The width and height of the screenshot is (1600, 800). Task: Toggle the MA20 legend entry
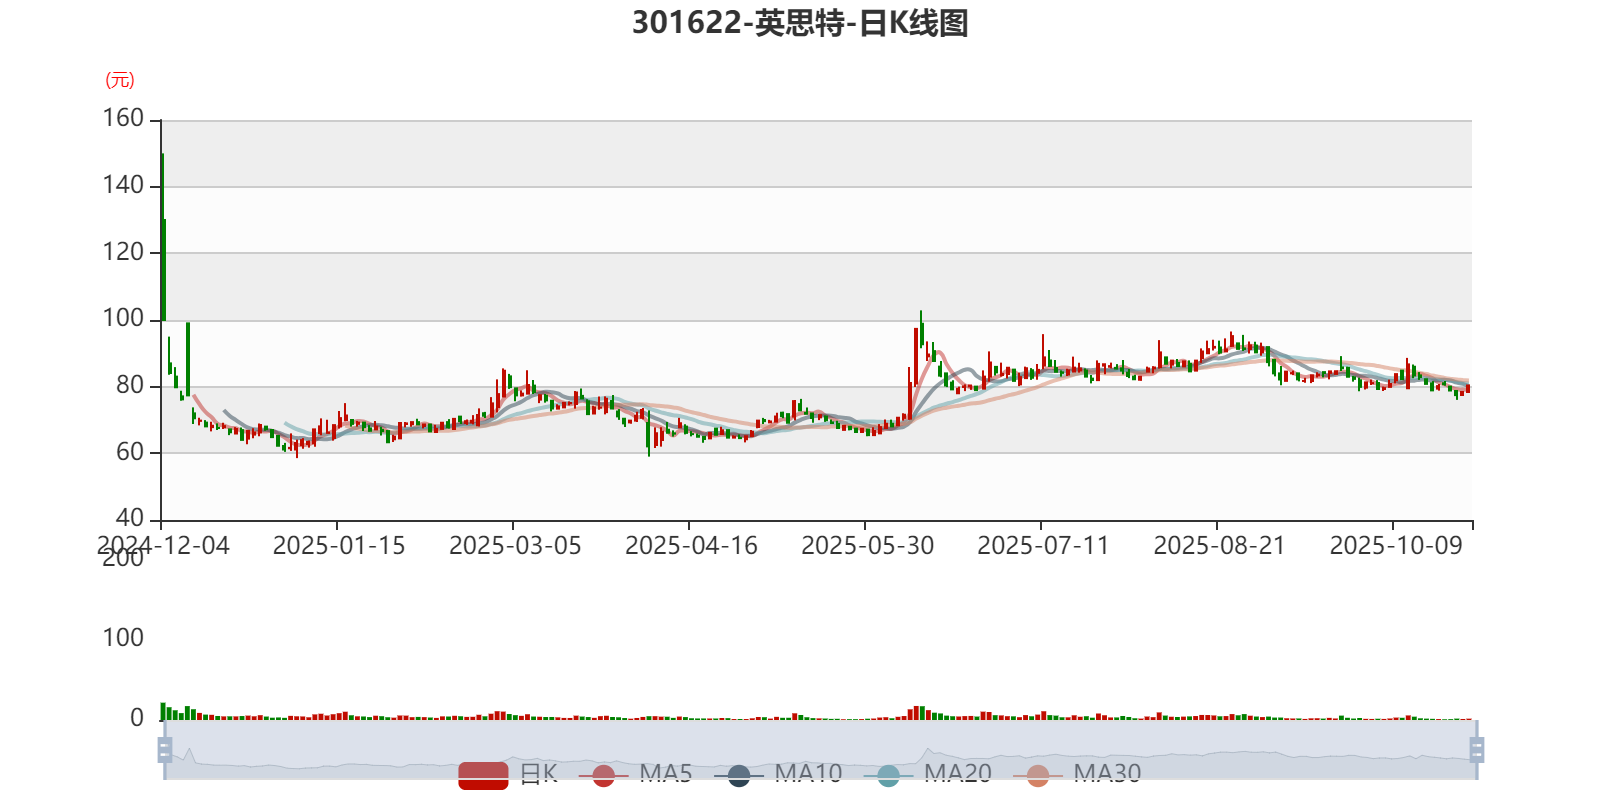coord(928,774)
